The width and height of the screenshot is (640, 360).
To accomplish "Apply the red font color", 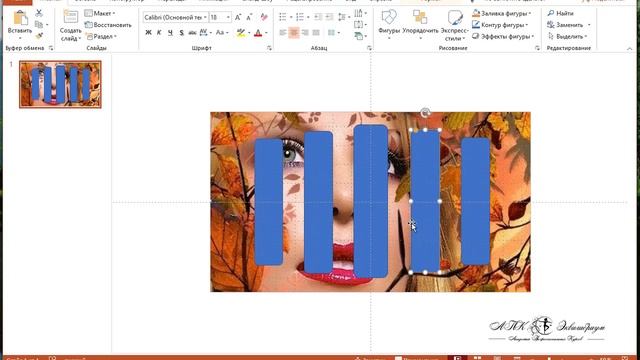I will 258,33.
